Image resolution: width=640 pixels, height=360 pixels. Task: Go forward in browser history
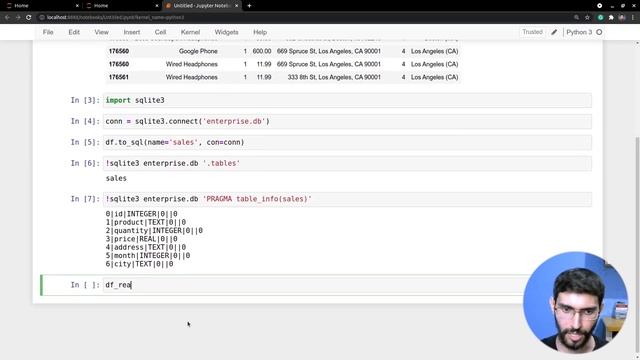(18, 18)
